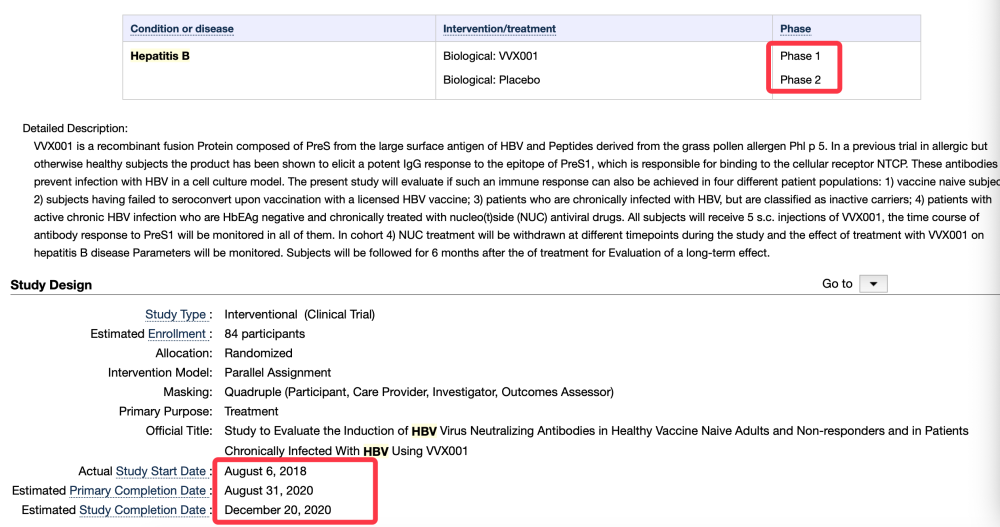Open the Go to dropdown arrow

coord(873,284)
